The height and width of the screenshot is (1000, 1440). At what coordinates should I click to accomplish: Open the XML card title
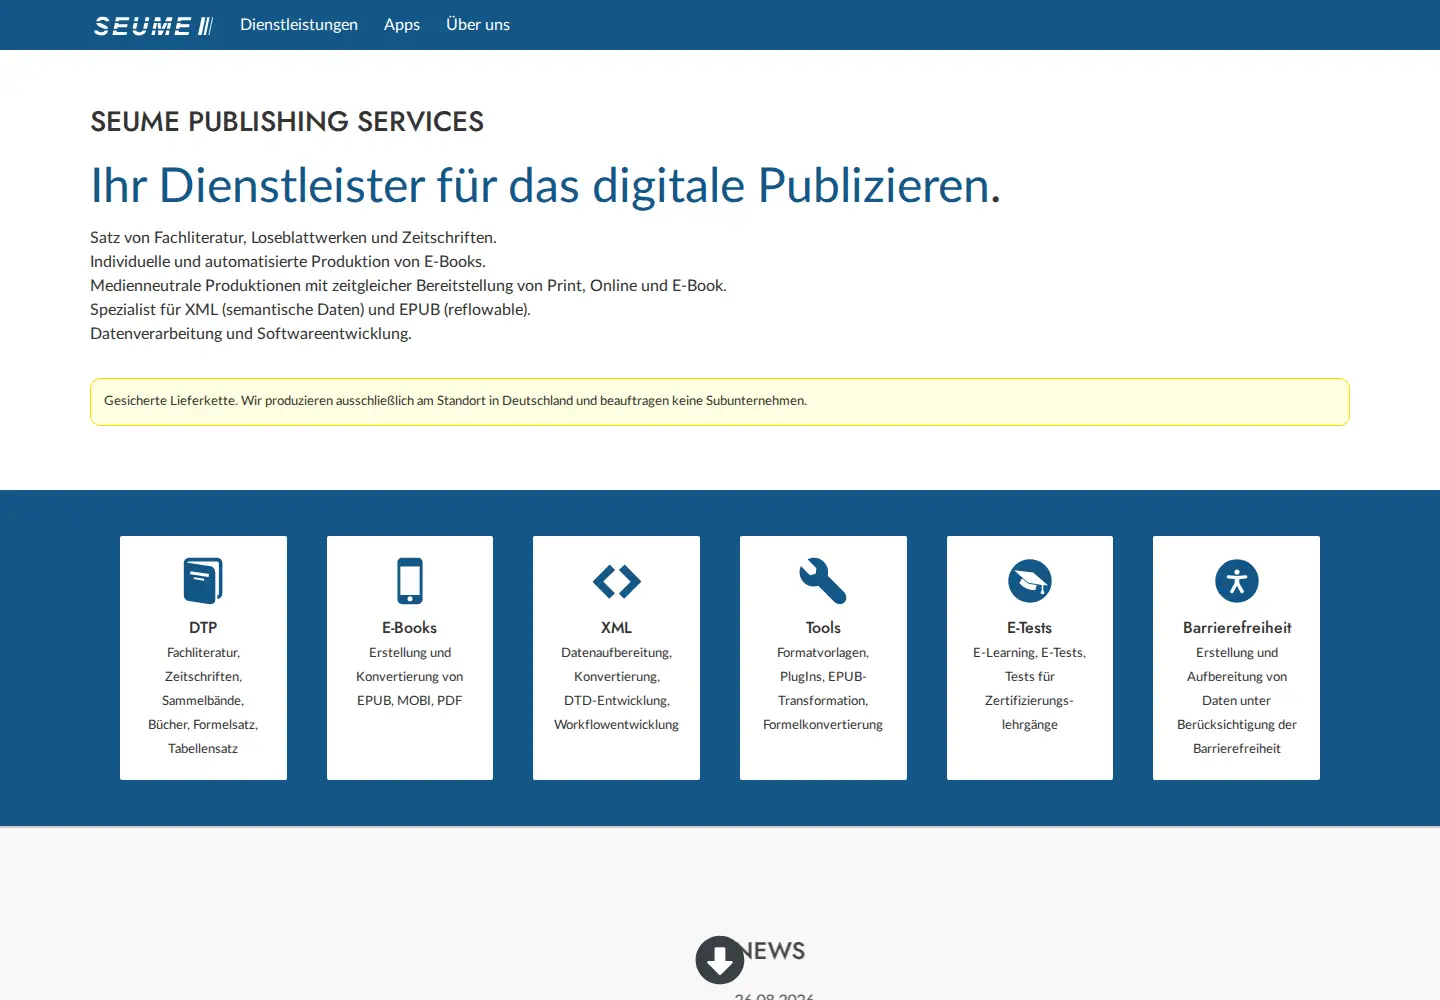pyautogui.click(x=617, y=628)
